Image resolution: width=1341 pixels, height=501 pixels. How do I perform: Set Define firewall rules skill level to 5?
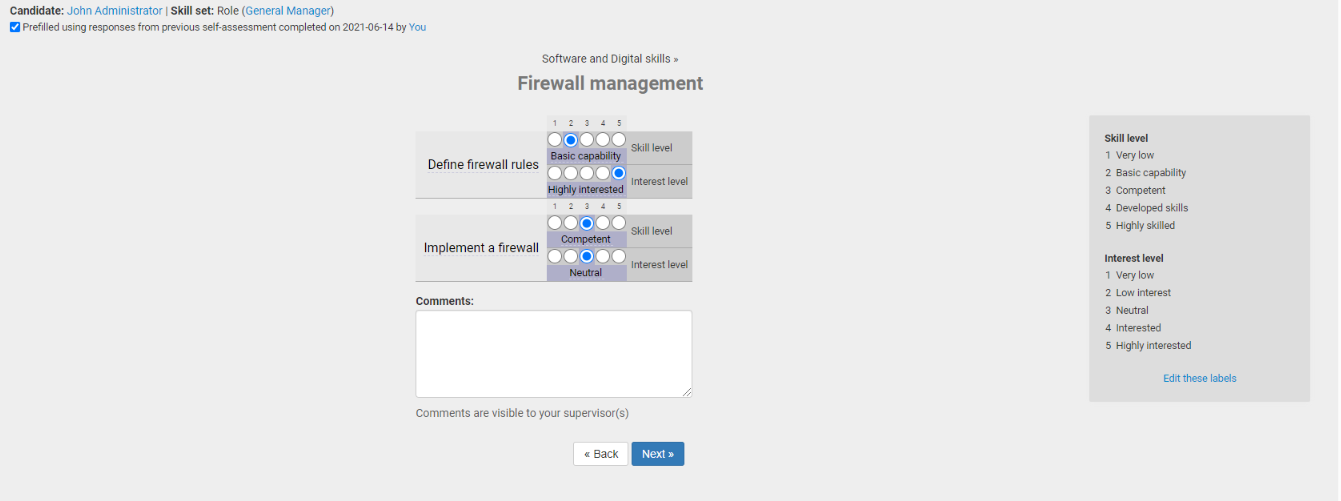coord(619,140)
